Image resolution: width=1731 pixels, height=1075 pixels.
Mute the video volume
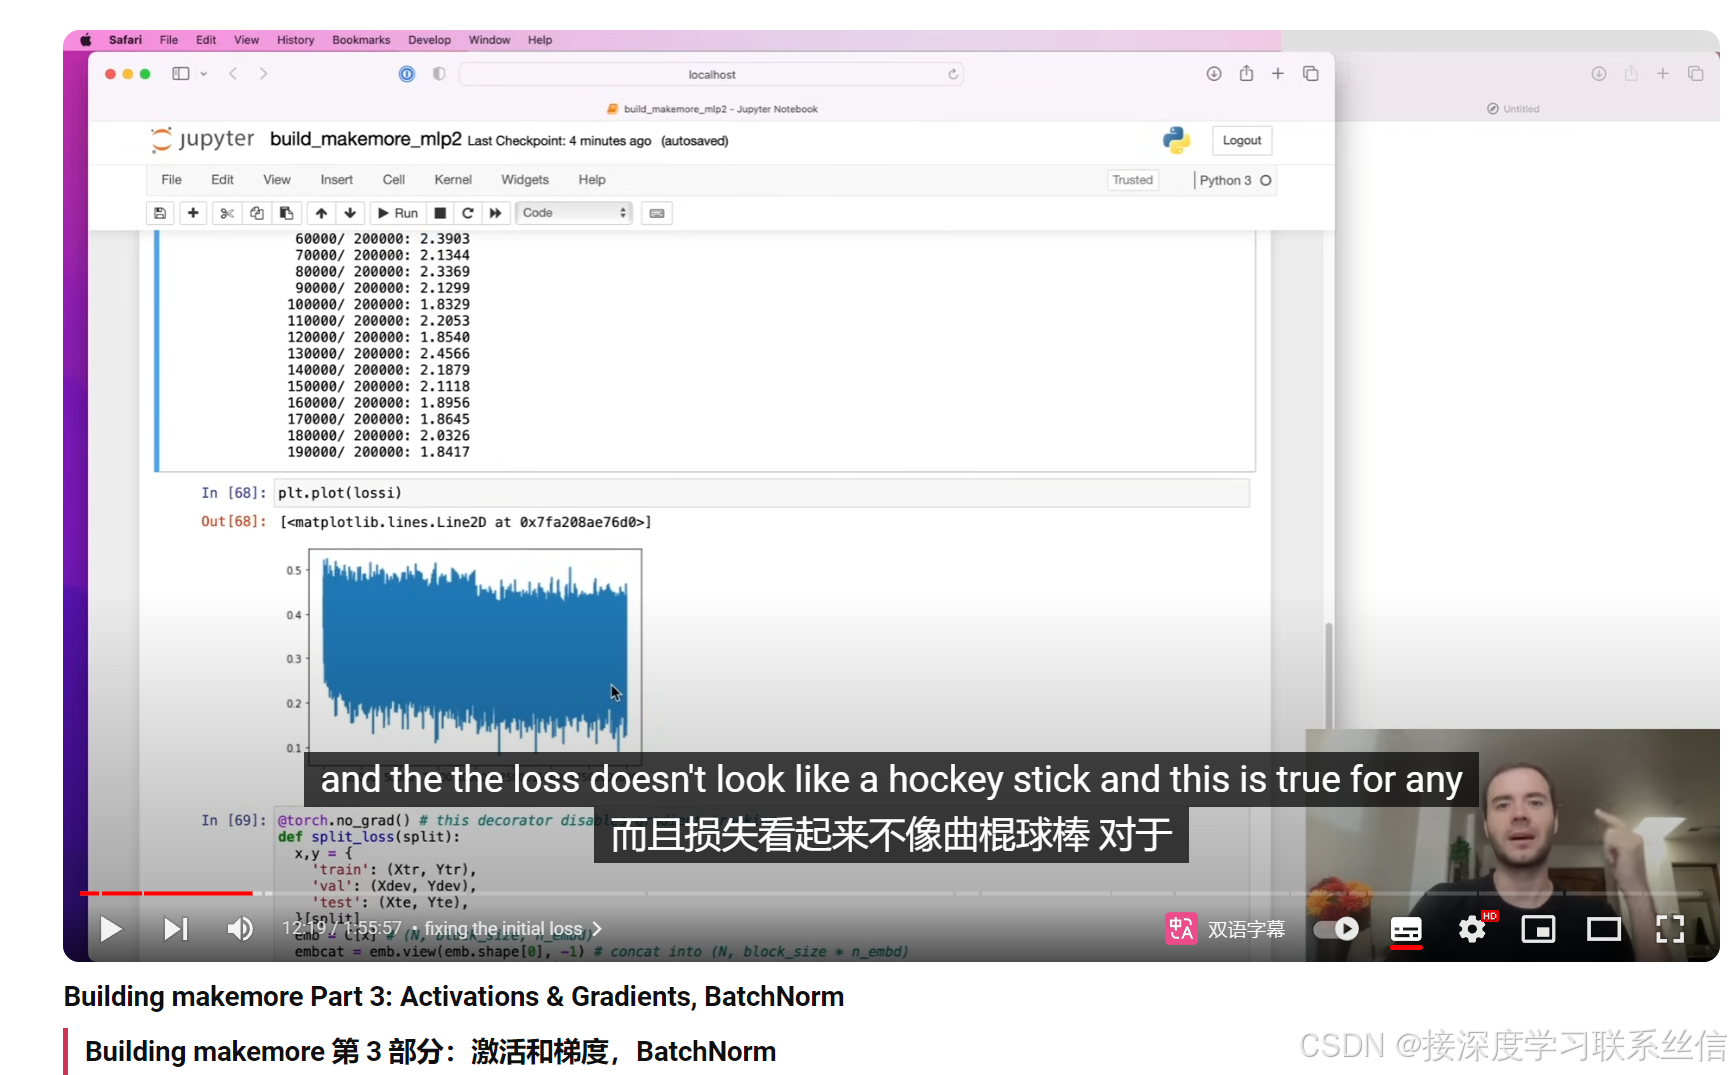[x=239, y=929]
